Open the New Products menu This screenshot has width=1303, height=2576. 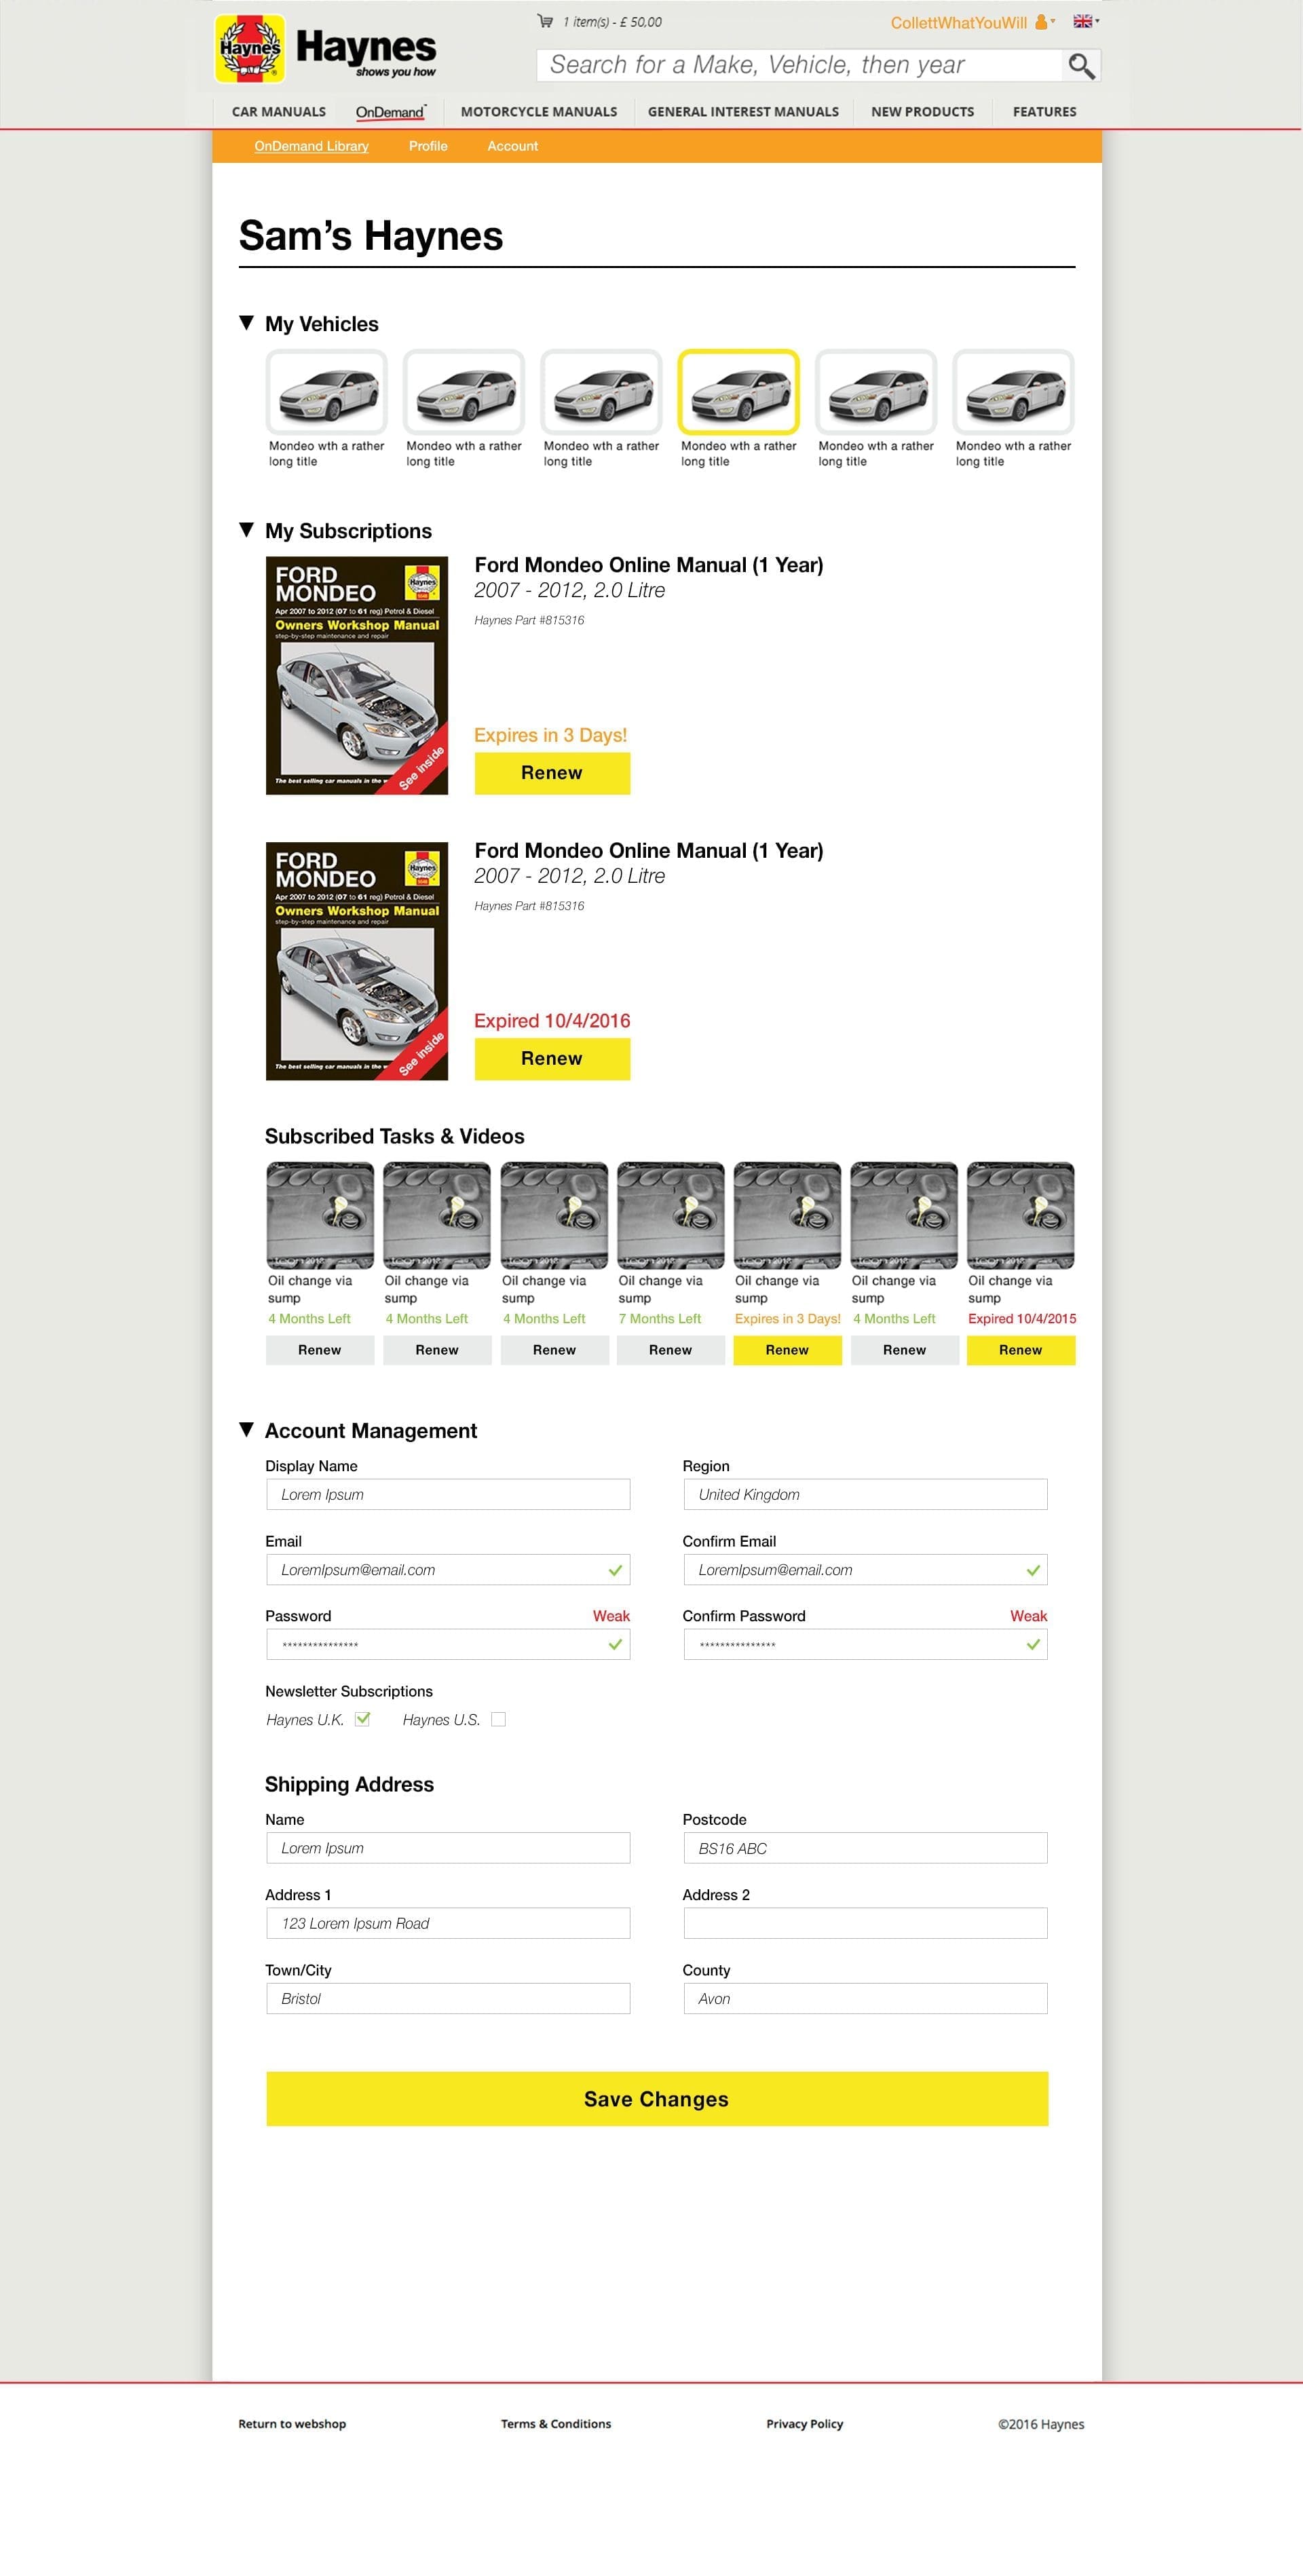click(922, 112)
